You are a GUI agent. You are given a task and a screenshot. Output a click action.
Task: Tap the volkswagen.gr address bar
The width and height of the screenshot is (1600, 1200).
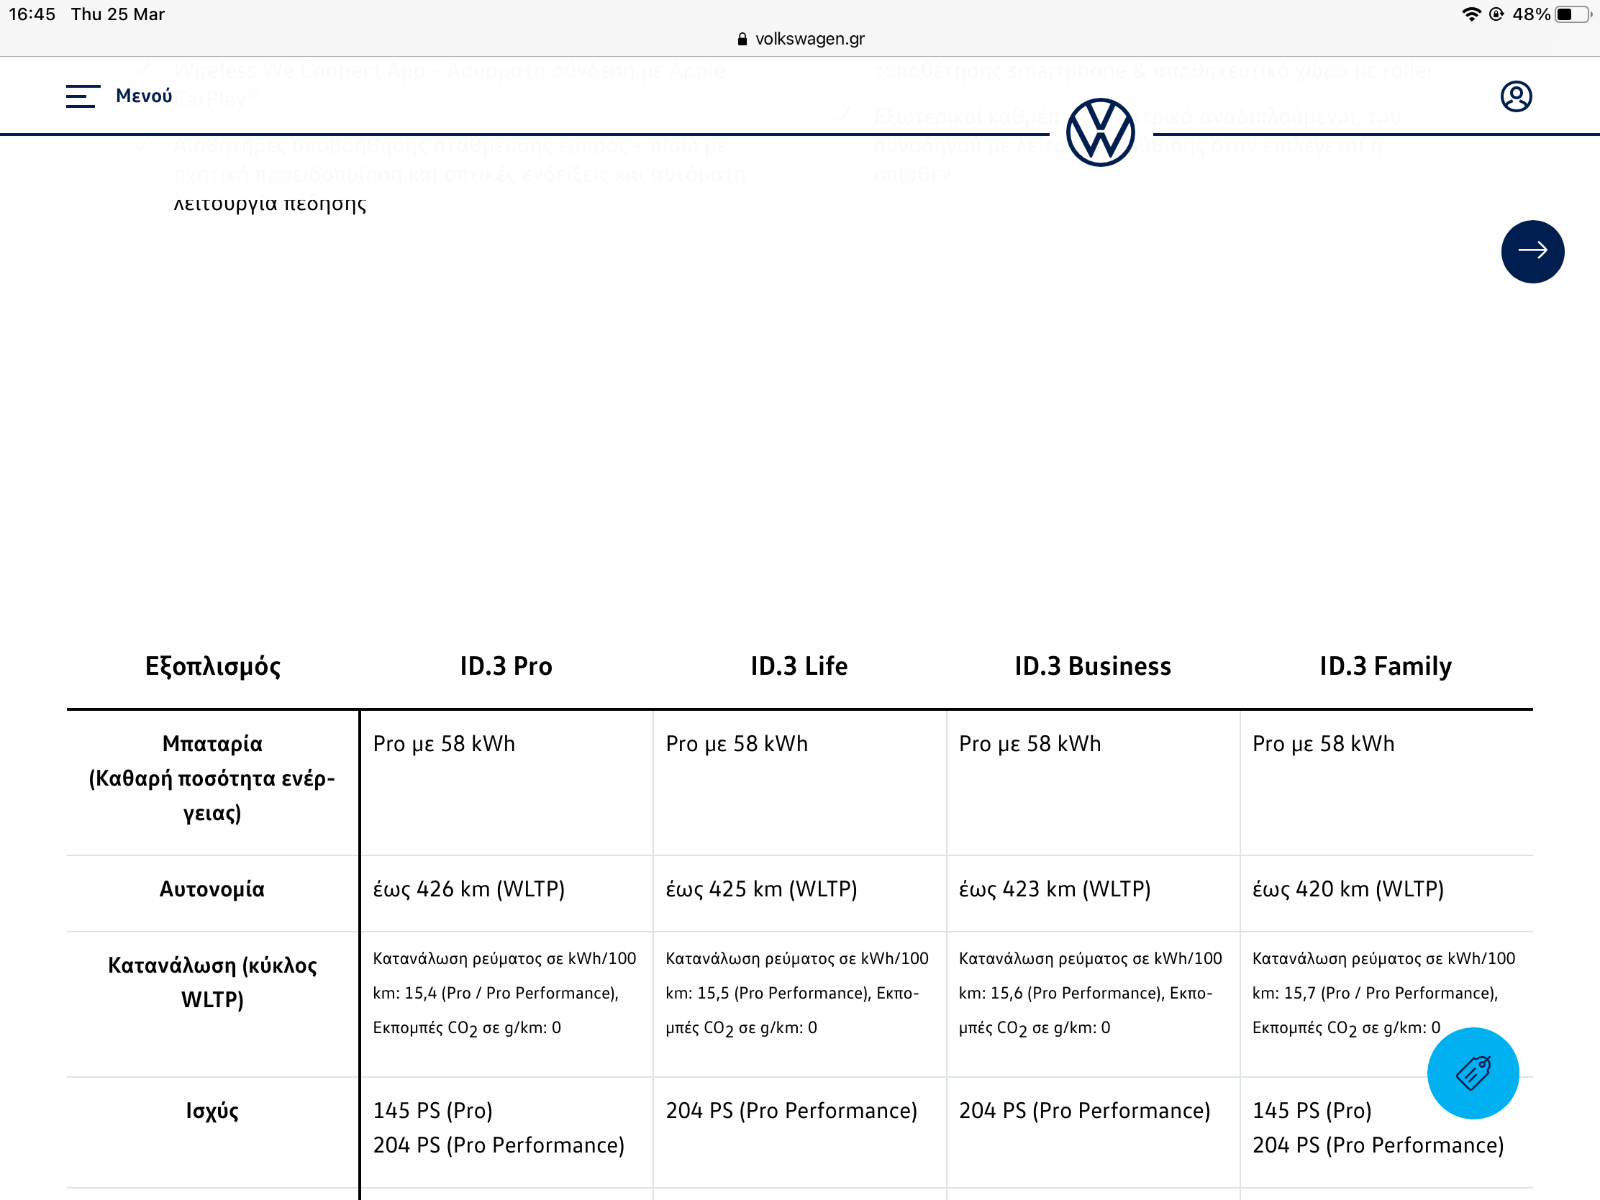pos(800,39)
